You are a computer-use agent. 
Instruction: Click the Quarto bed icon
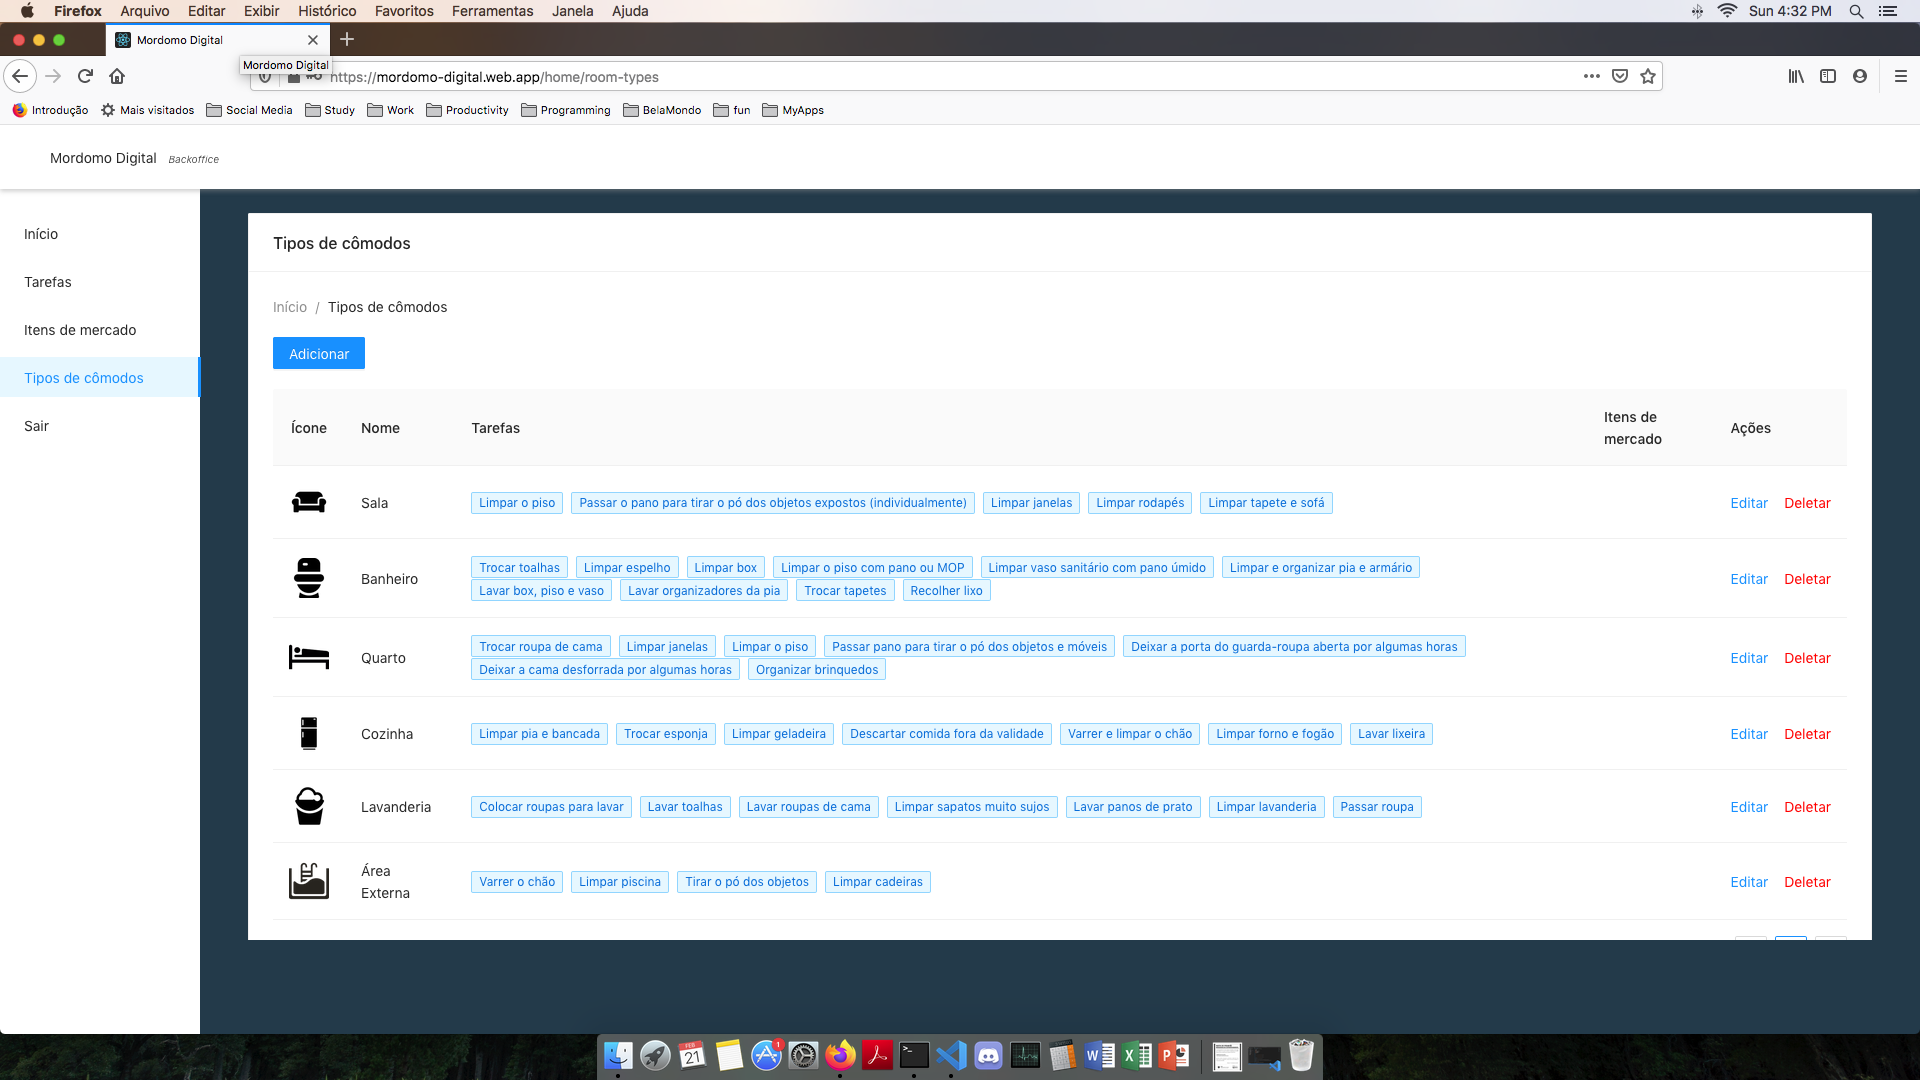click(x=308, y=657)
